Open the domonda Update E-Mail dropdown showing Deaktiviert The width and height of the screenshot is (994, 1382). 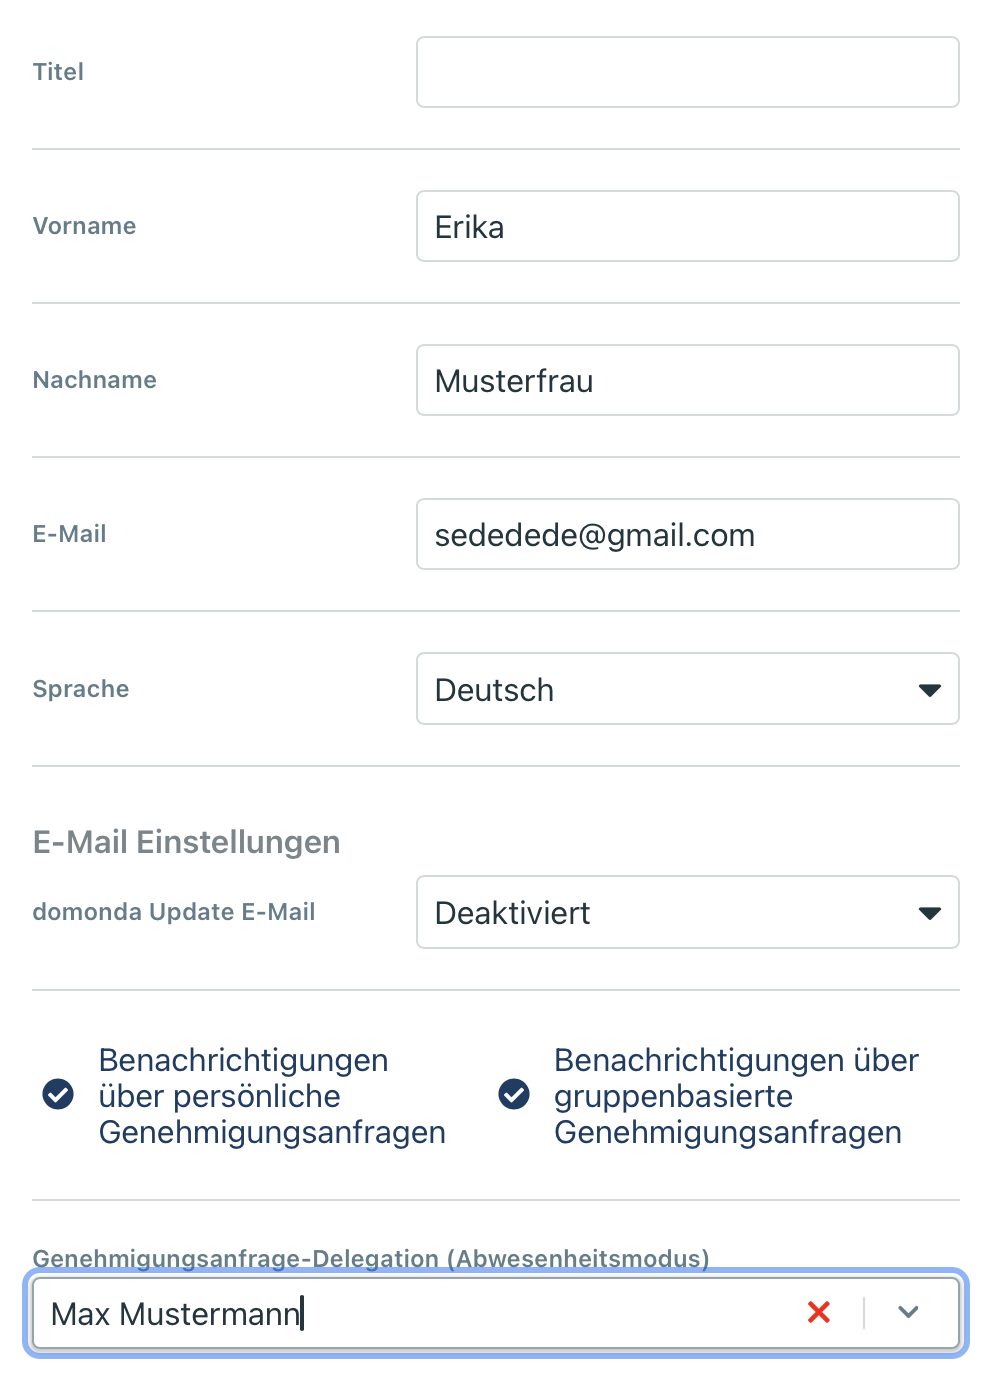click(x=688, y=912)
